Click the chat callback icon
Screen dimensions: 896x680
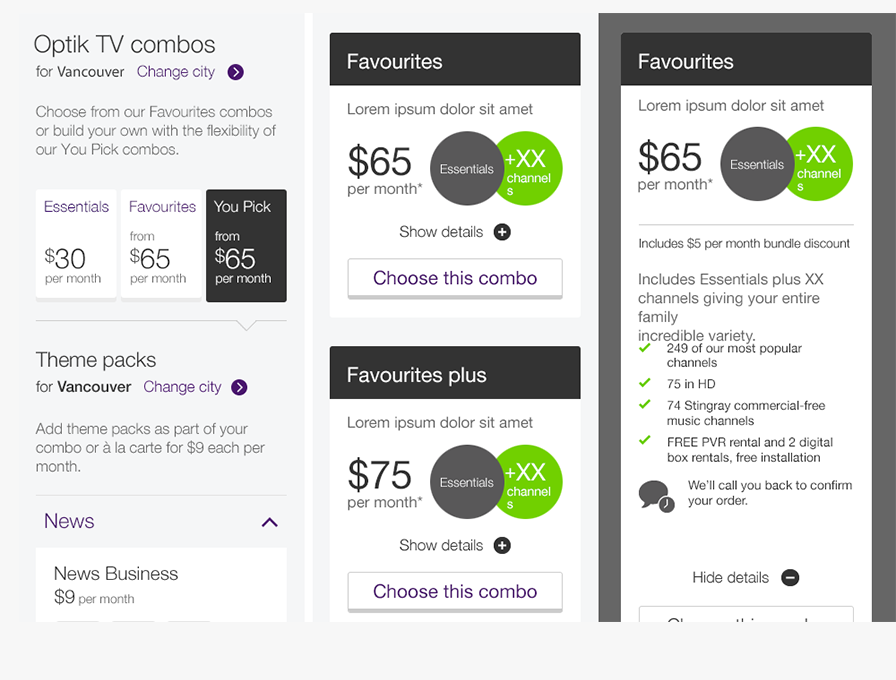(x=657, y=496)
